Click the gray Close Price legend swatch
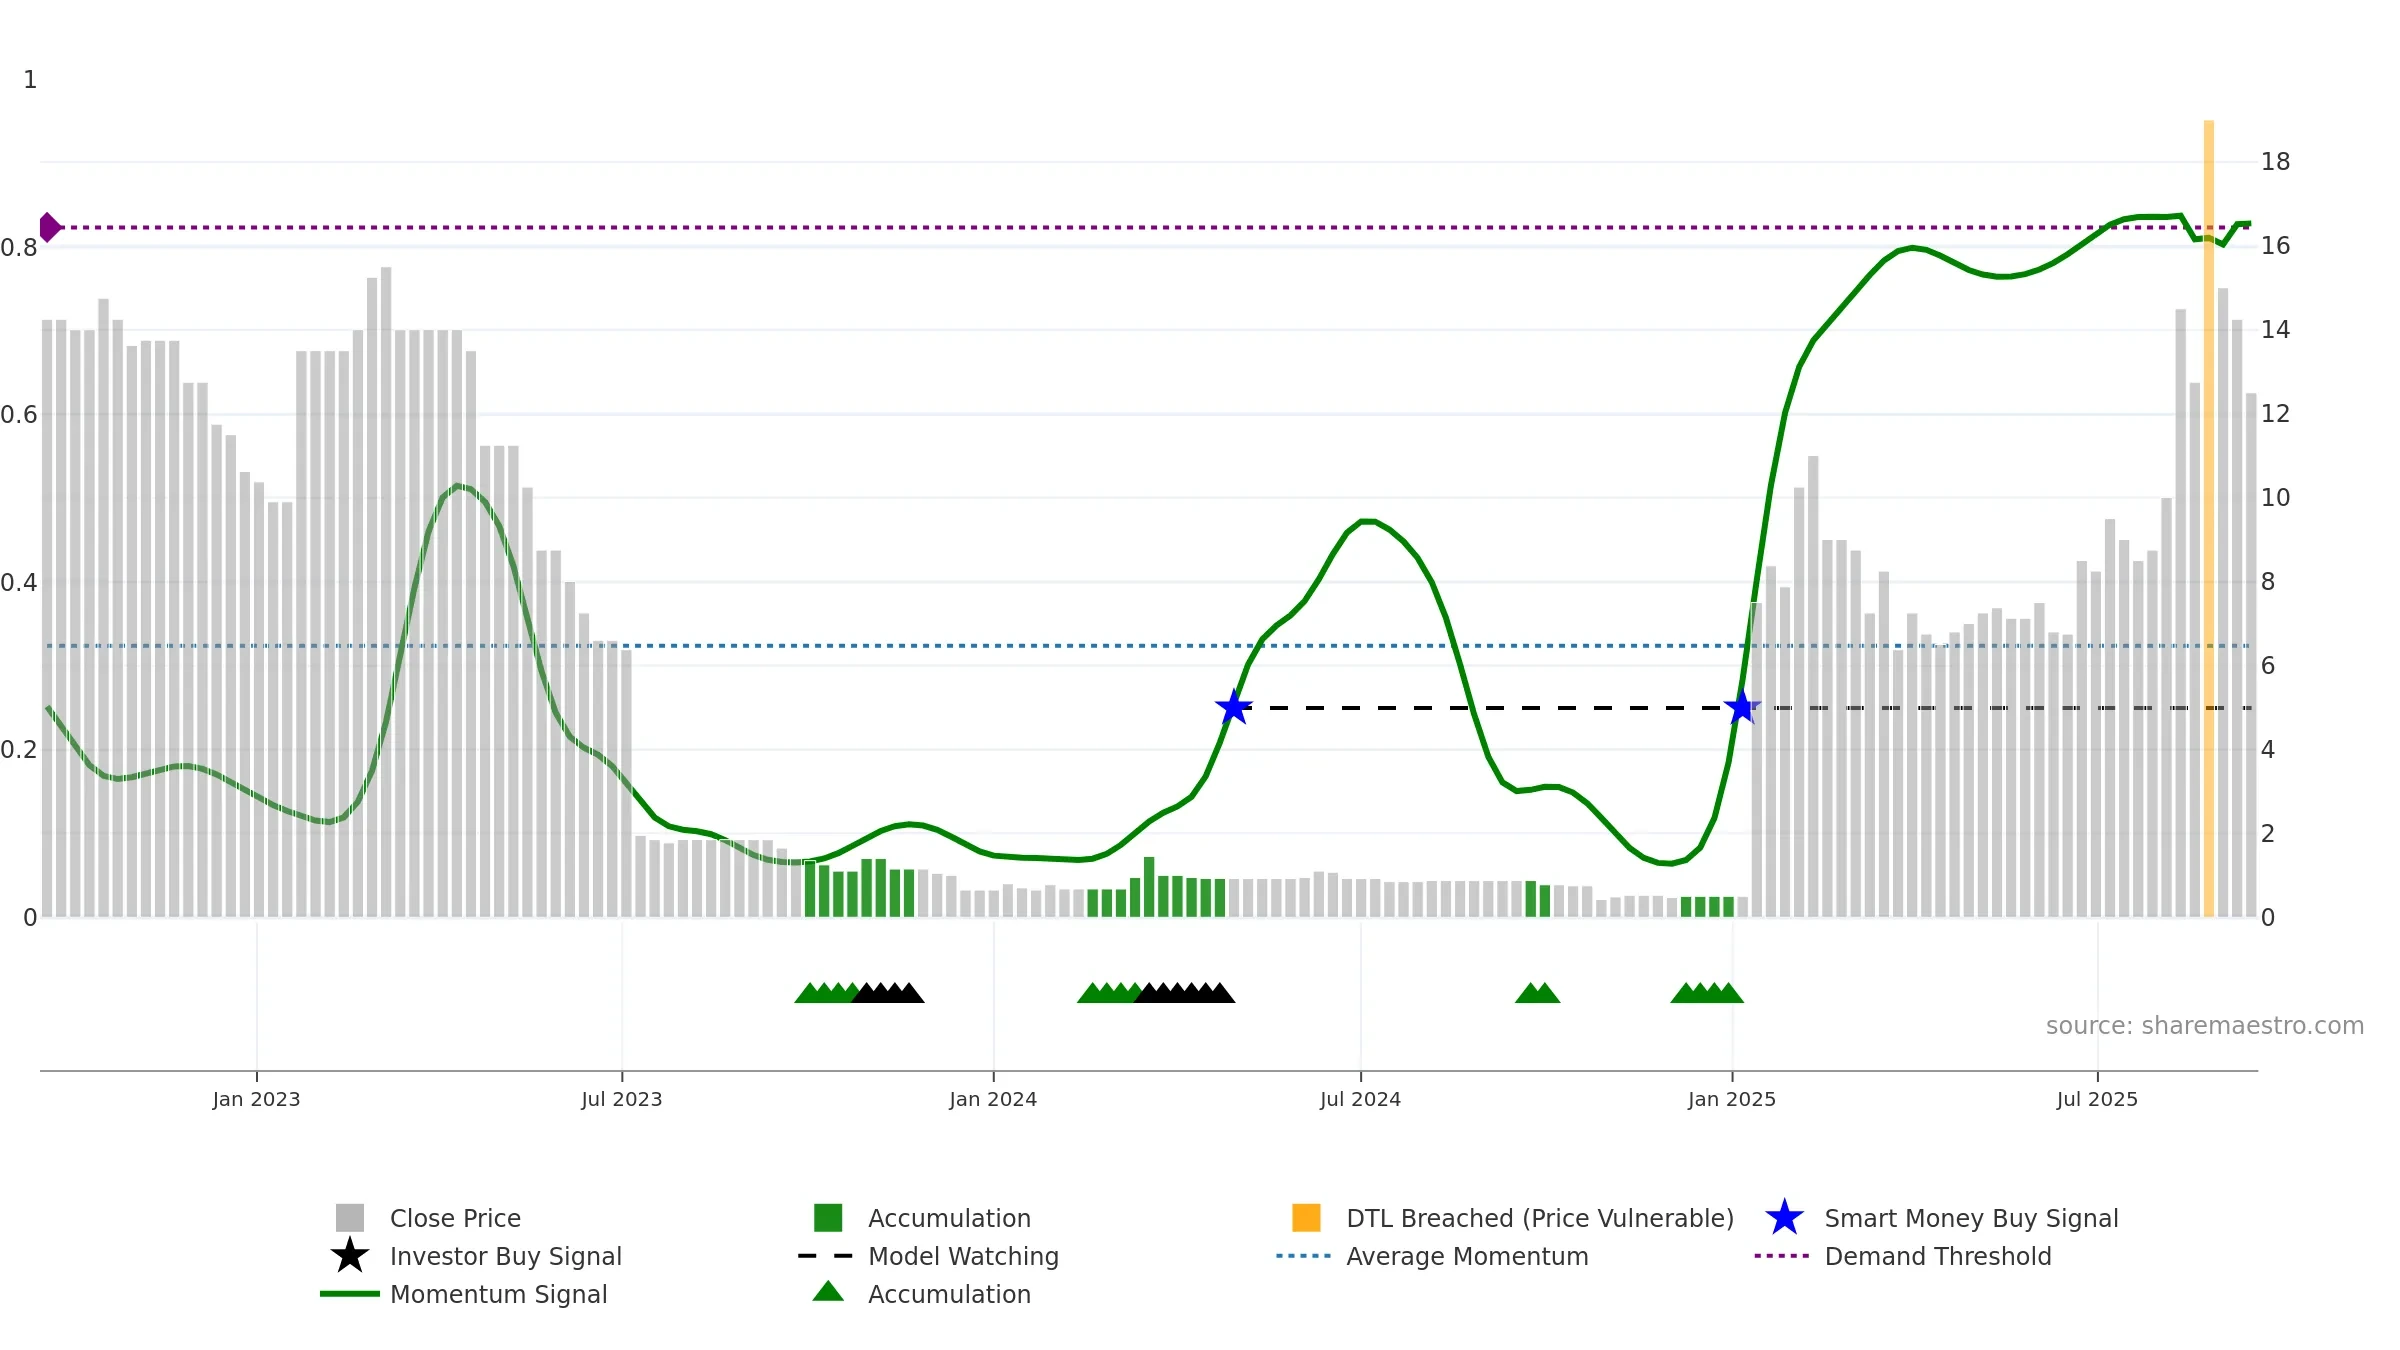The height and width of the screenshot is (1350, 2400). pyautogui.click(x=350, y=1218)
